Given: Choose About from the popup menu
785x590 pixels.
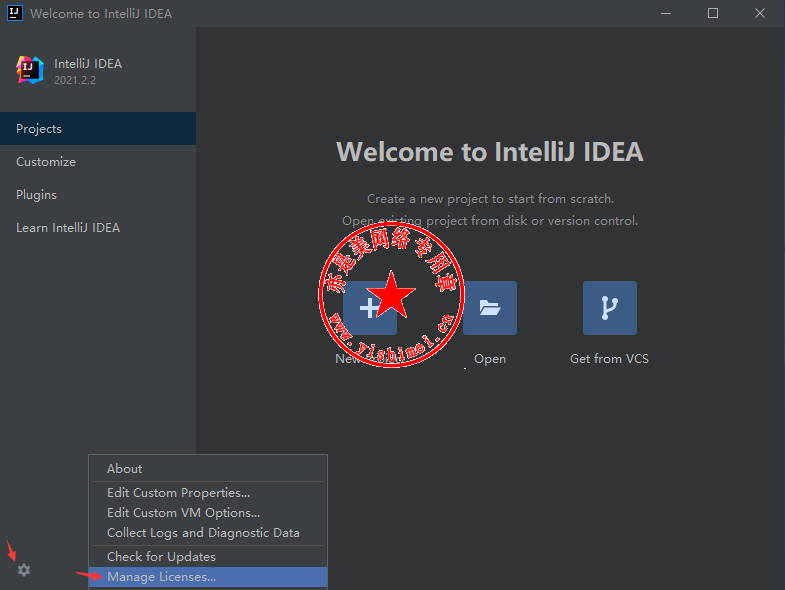Looking at the screenshot, I should [208, 469].
